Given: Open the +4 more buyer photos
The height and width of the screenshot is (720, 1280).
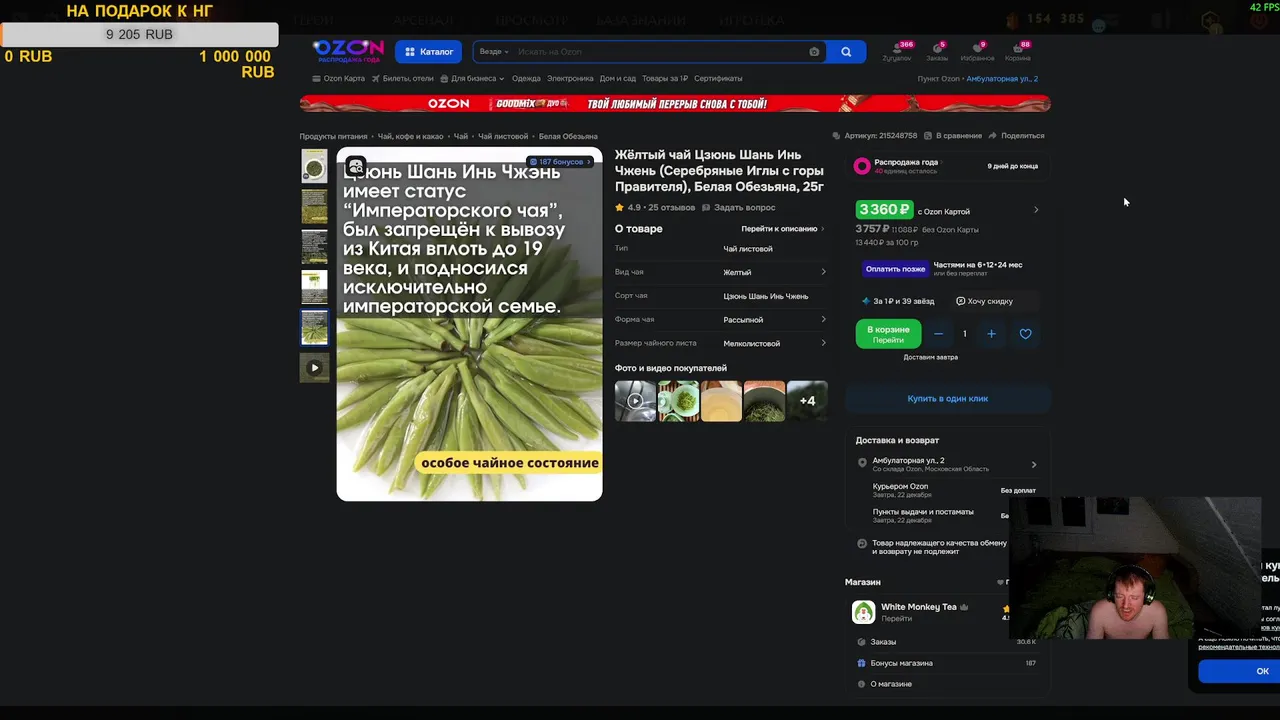Looking at the screenshot, I should [807, 401].
